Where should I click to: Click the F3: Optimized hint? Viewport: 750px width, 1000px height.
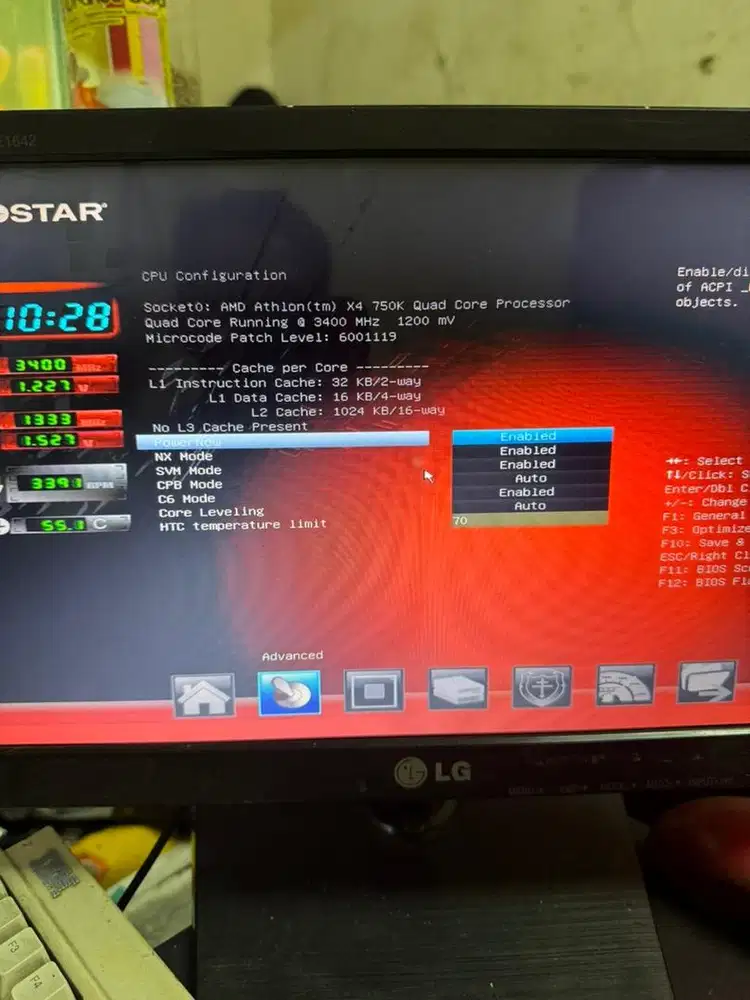705,529
